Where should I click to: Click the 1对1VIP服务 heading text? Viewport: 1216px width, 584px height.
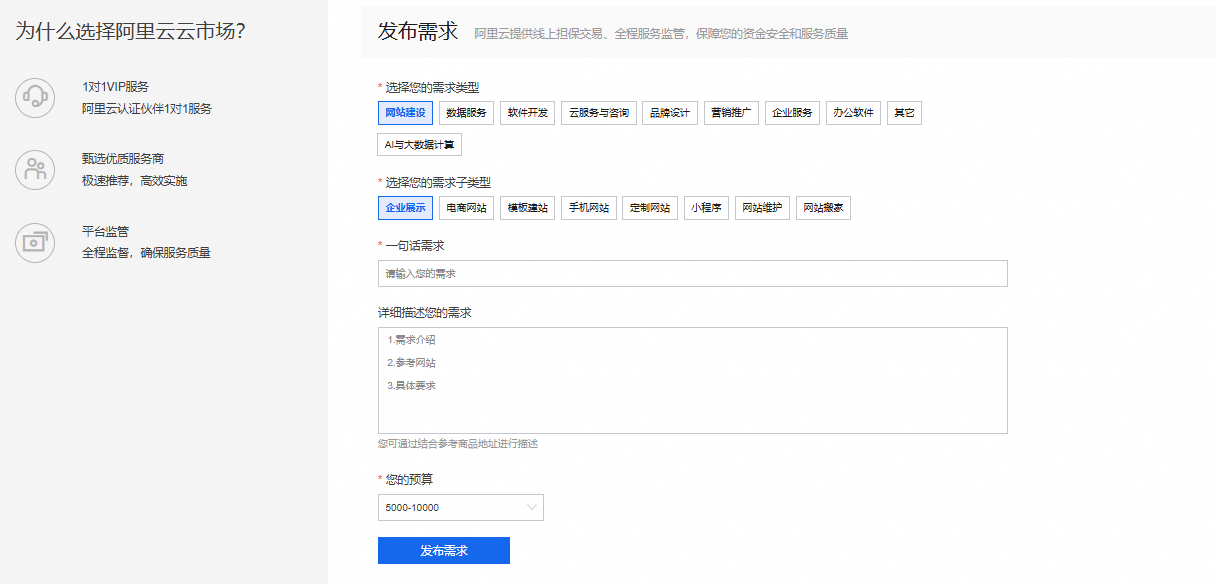tap(115, 87)
